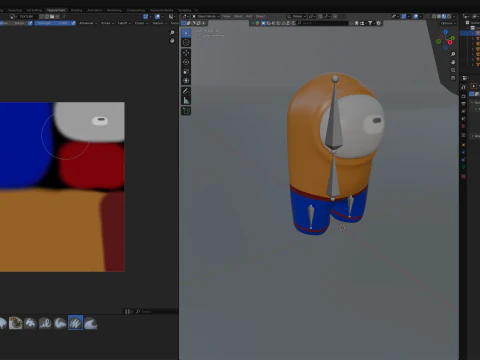Toggle snapping magnet in viewport header
Image resolution: width=480 pixels, height=360 pixels.
coord(321,16)
